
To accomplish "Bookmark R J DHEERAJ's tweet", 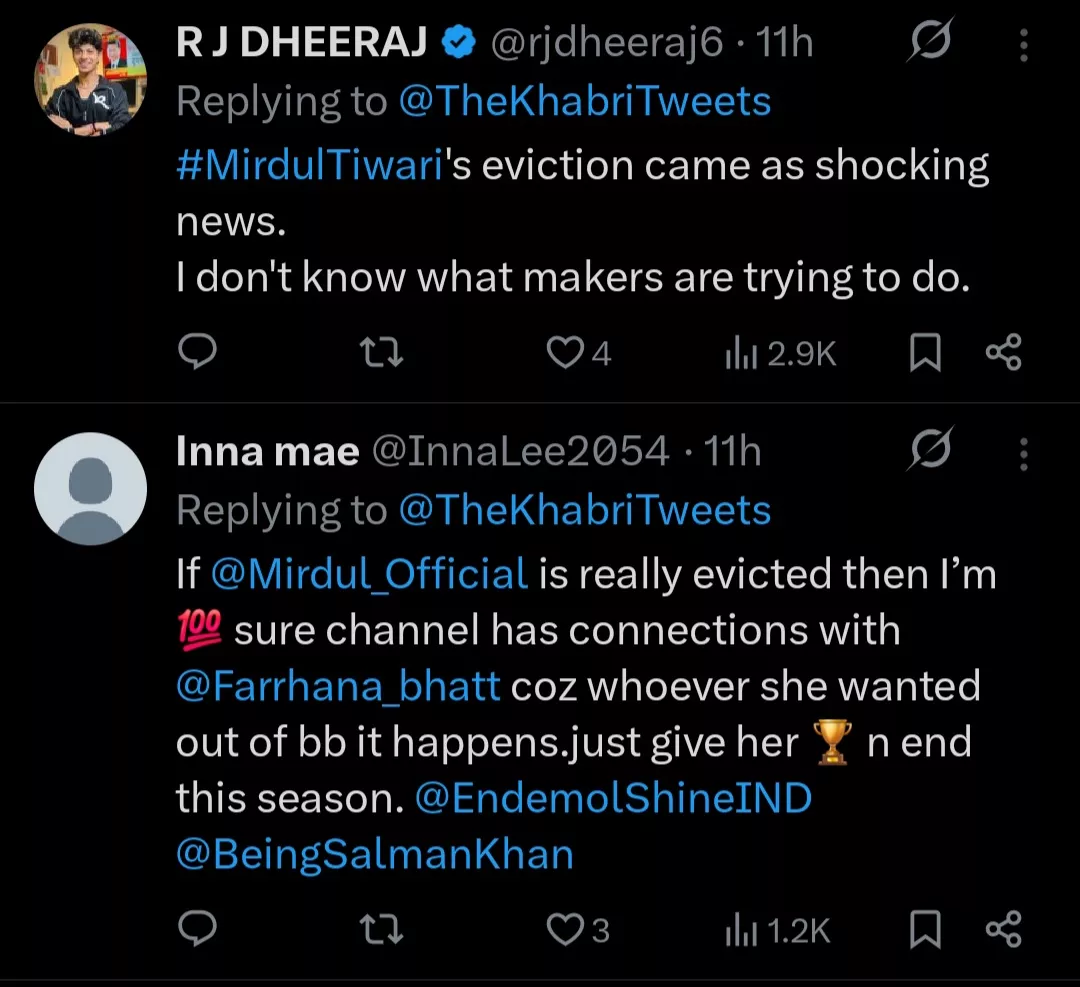I will pyautogui.click(x=924, y=352).
